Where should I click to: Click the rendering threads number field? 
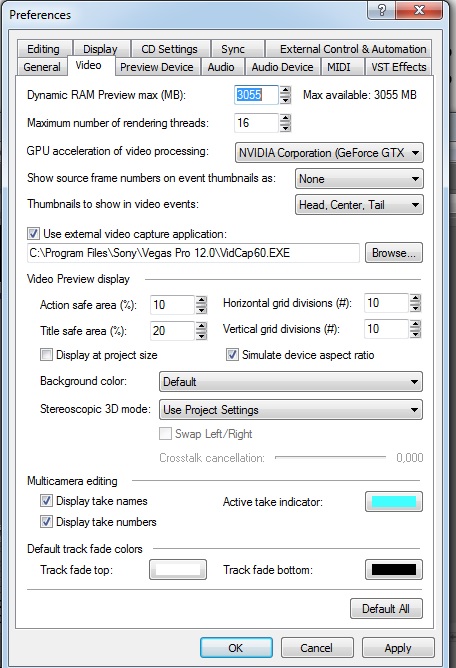click(x=256, y=123)
